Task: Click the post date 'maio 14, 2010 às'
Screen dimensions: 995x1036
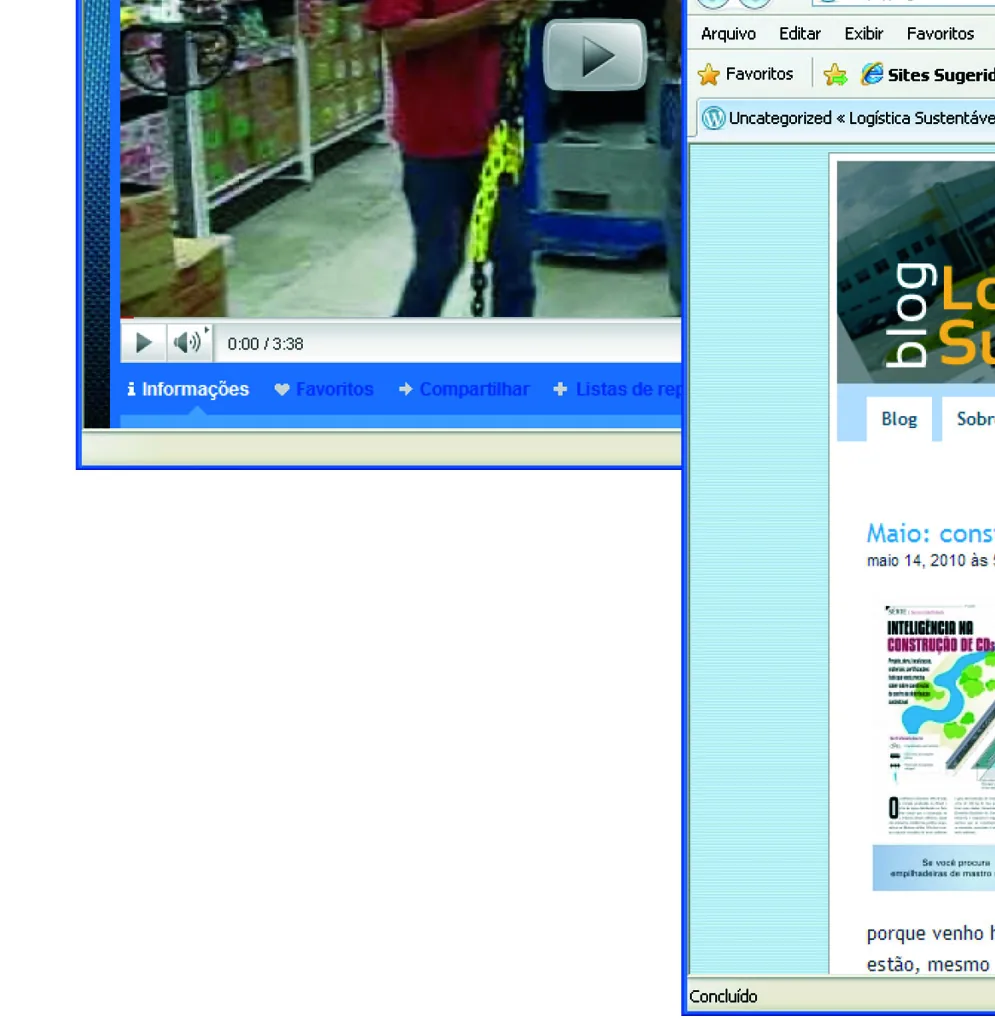Action: coord(927,561)
